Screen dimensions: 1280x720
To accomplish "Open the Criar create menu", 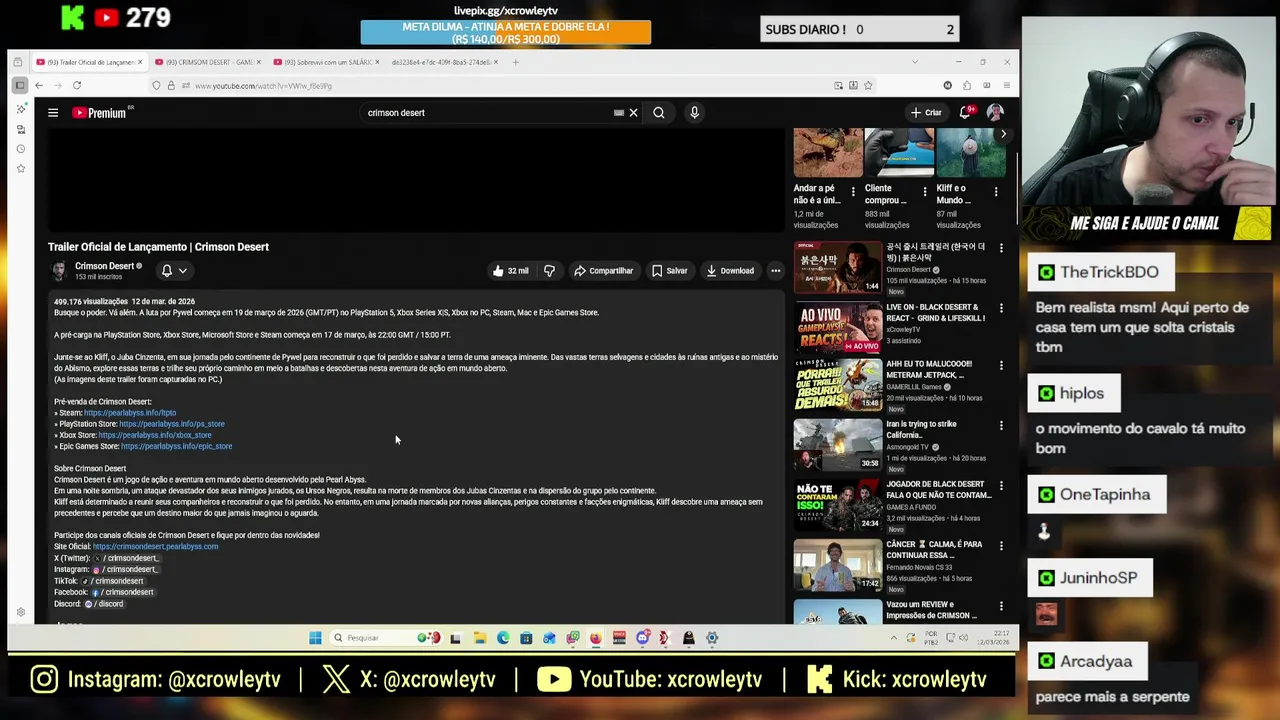I will pos(926,113).
